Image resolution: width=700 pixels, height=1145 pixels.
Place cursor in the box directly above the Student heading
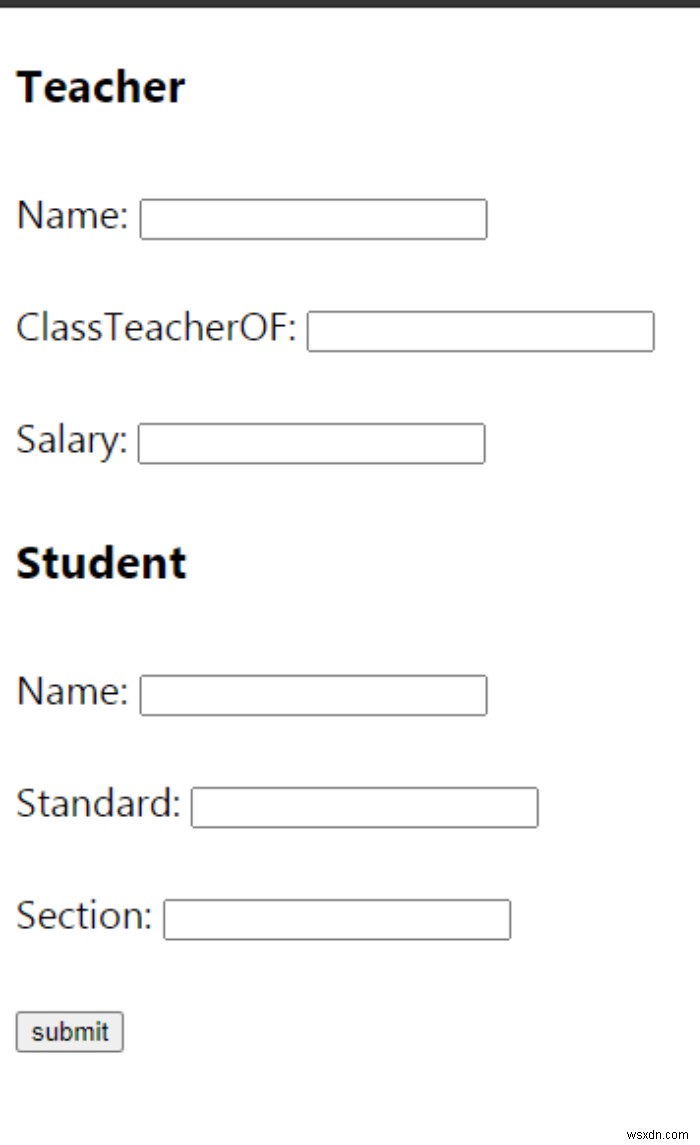pos(311,443)
